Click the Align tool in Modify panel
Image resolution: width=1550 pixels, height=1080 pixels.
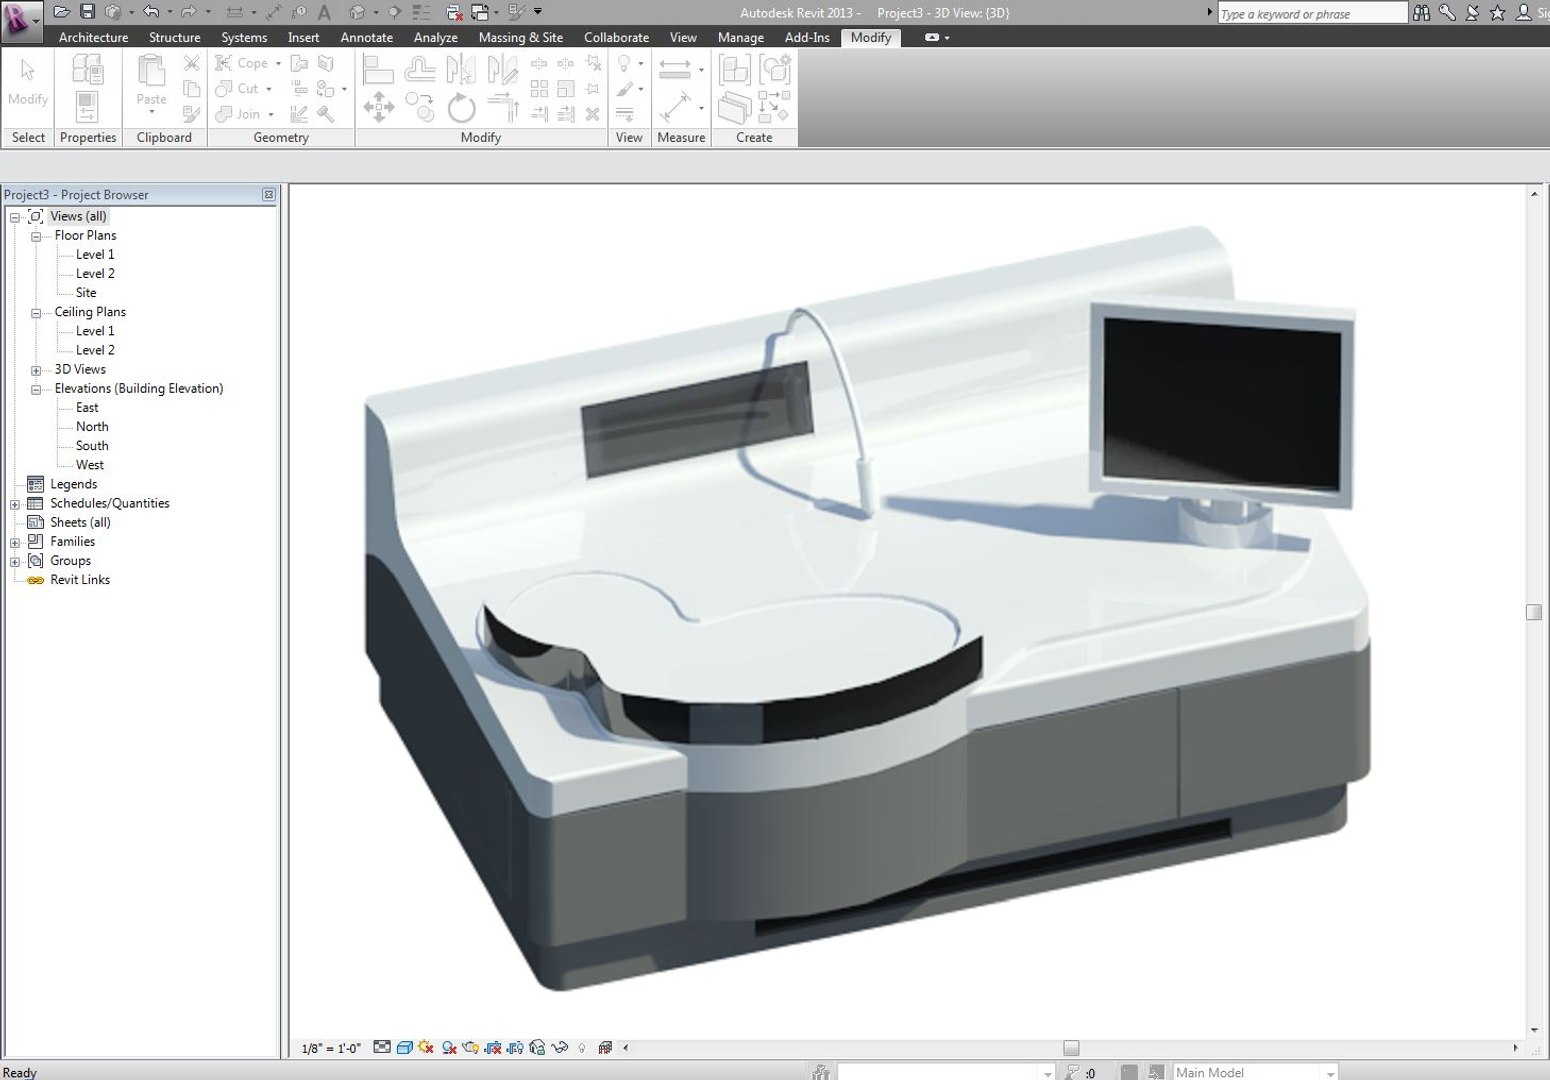point(378,69)
